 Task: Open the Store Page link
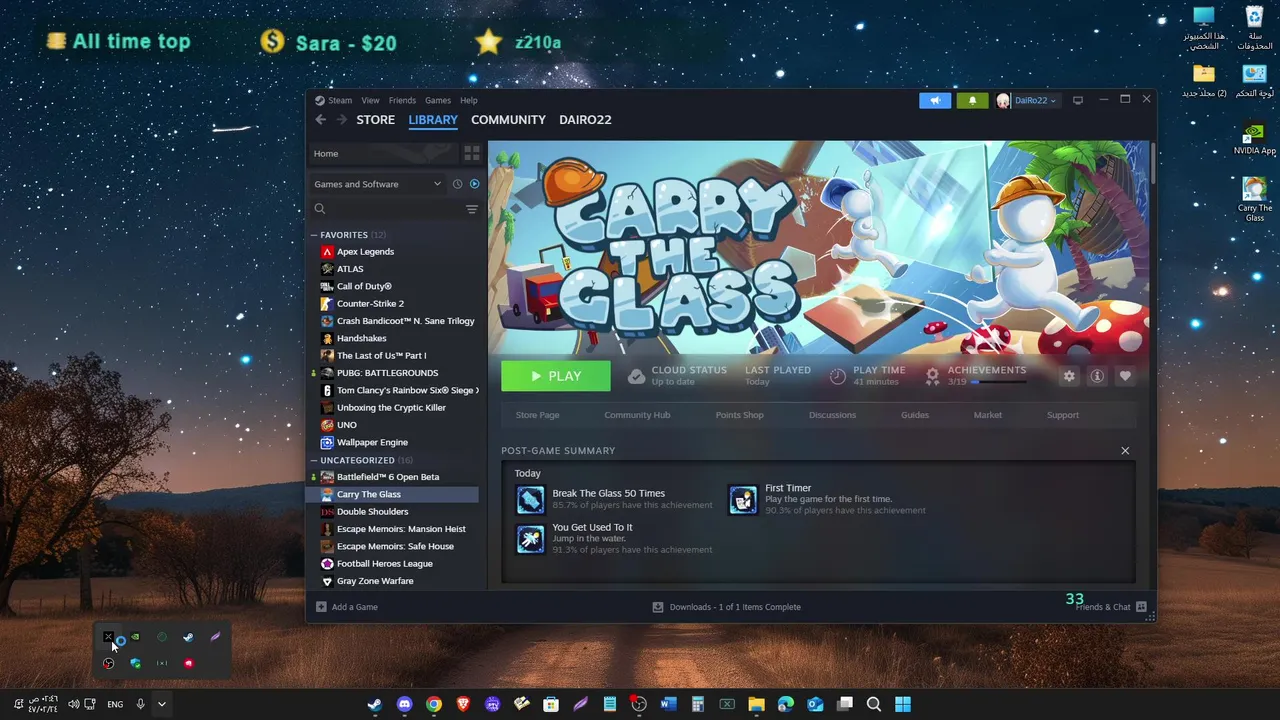point(537,415)
